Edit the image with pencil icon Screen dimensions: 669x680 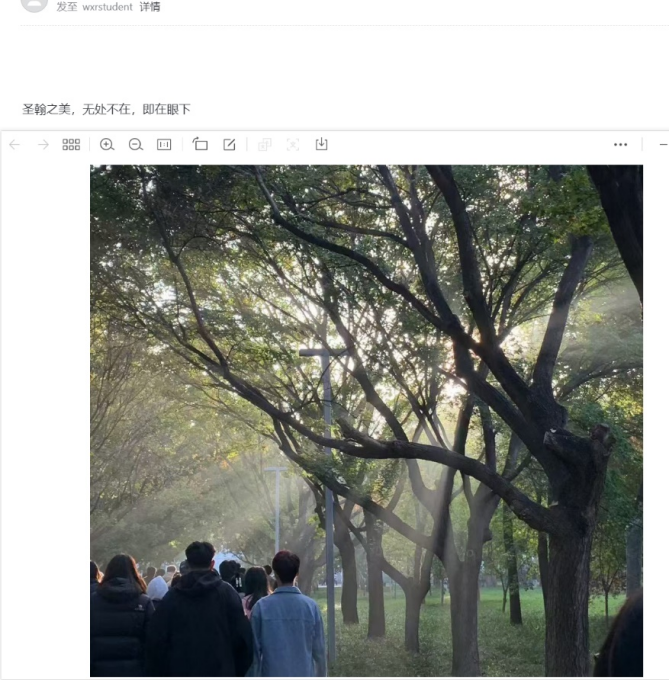[229, 144]
